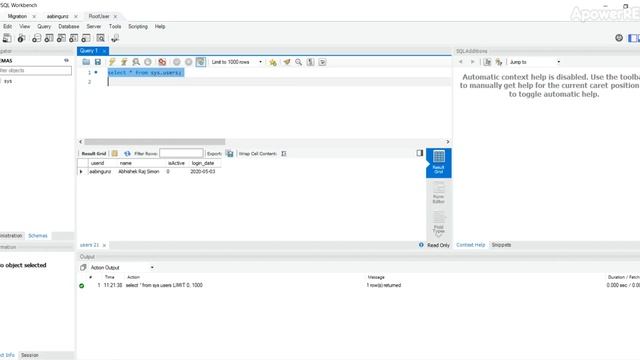Click the search table data icon in main toolbar
Screen dimensions: 640x360
point(100,38)
